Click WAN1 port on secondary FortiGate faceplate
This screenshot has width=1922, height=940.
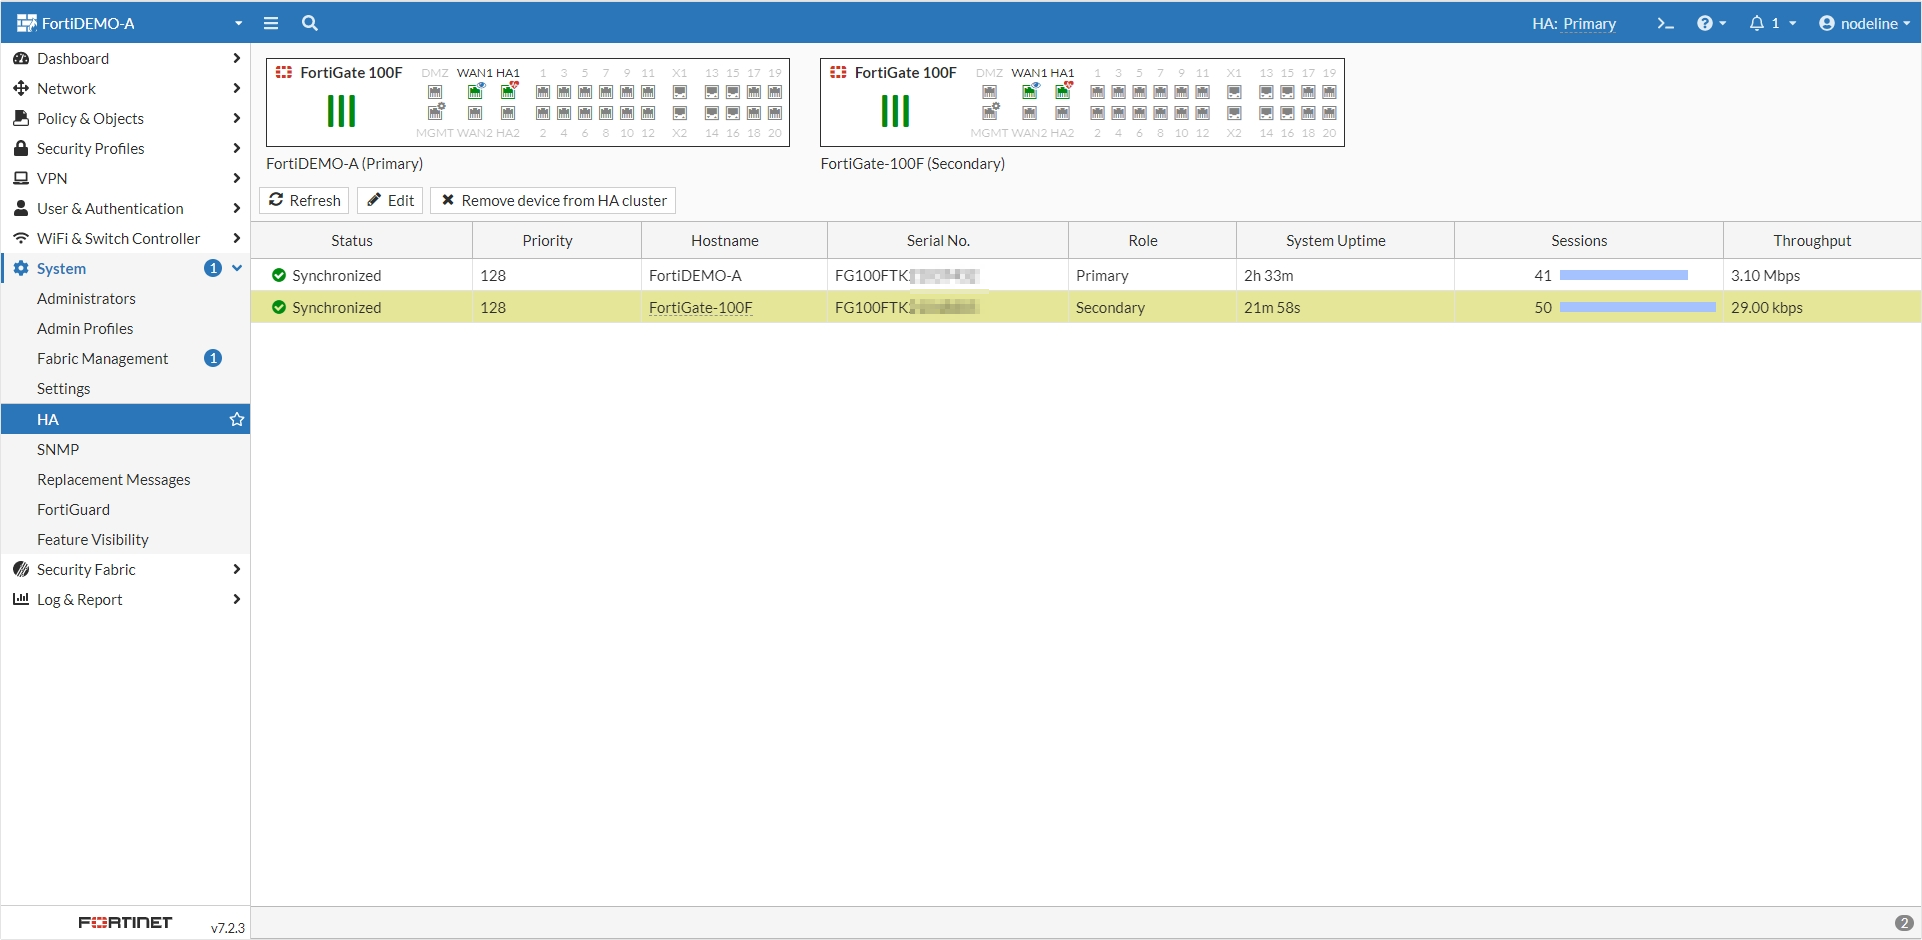pyautogui.click(x=1029, y=91)
